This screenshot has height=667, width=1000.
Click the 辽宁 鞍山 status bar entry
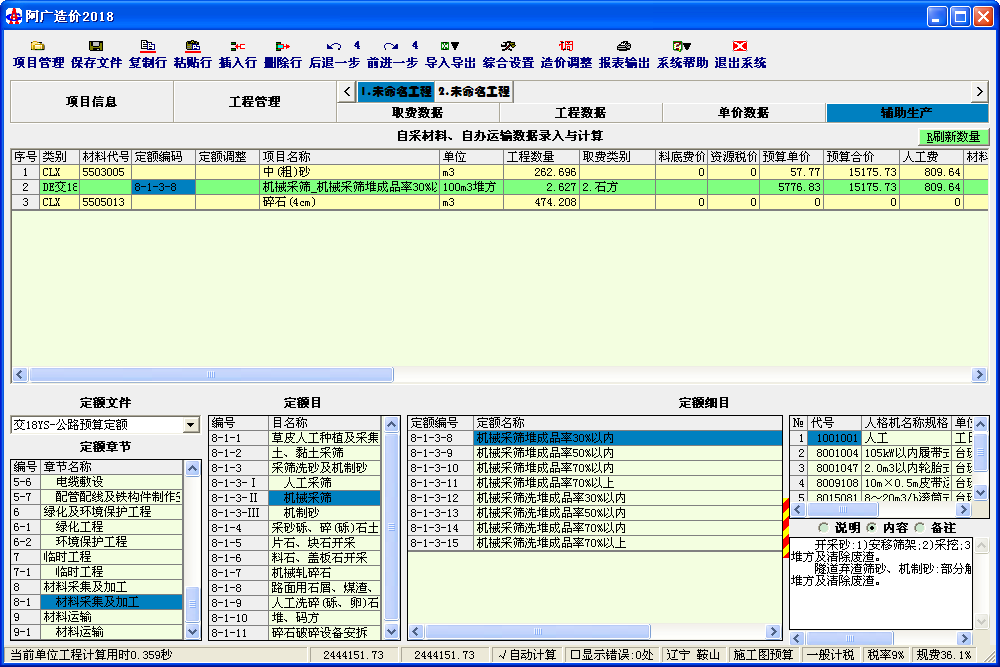pyautogui.click(x=693, y=655)
